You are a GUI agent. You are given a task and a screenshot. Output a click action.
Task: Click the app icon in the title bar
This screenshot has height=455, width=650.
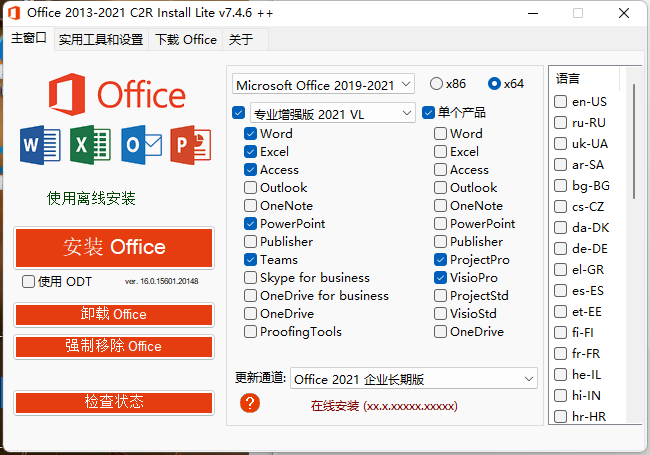coord(13,13)
